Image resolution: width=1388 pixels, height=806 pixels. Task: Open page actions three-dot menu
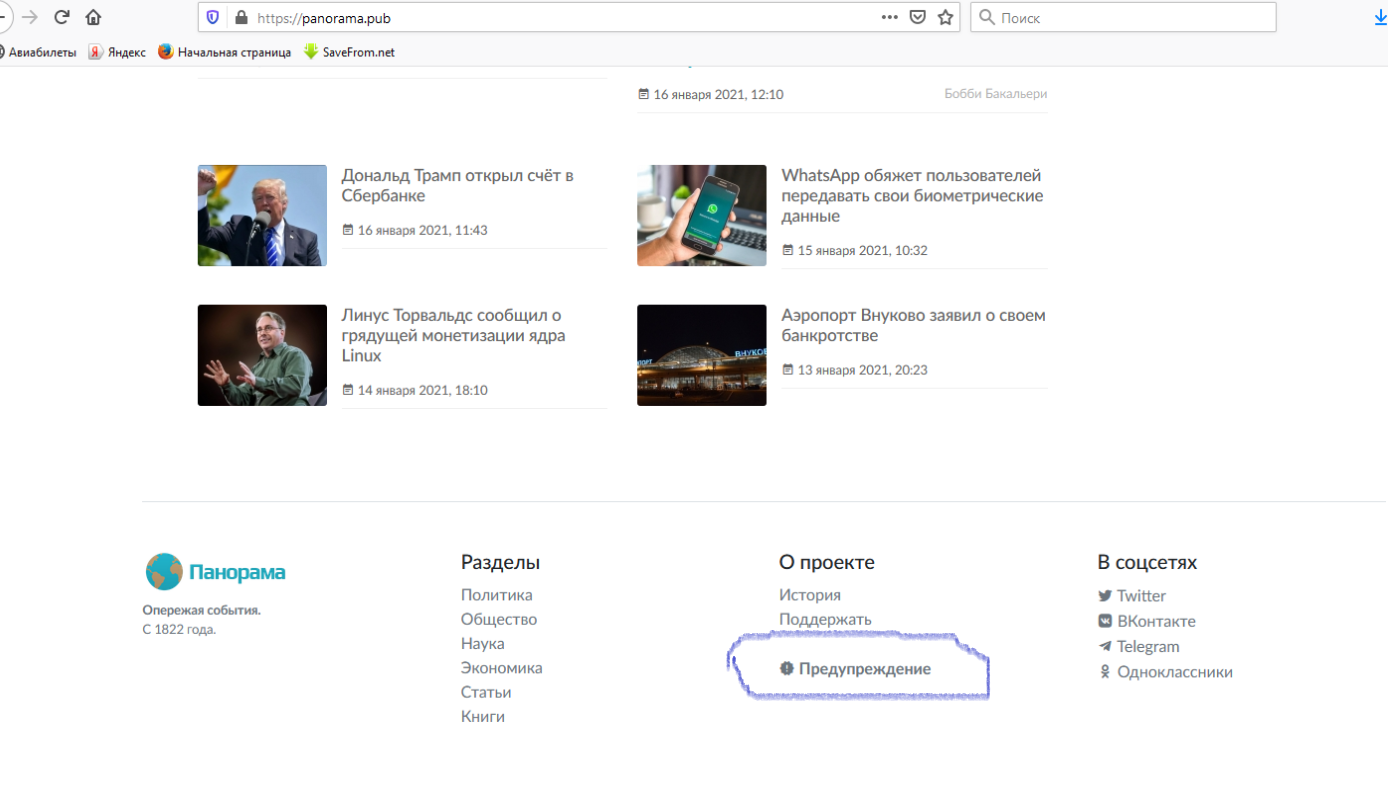[889, 17]
